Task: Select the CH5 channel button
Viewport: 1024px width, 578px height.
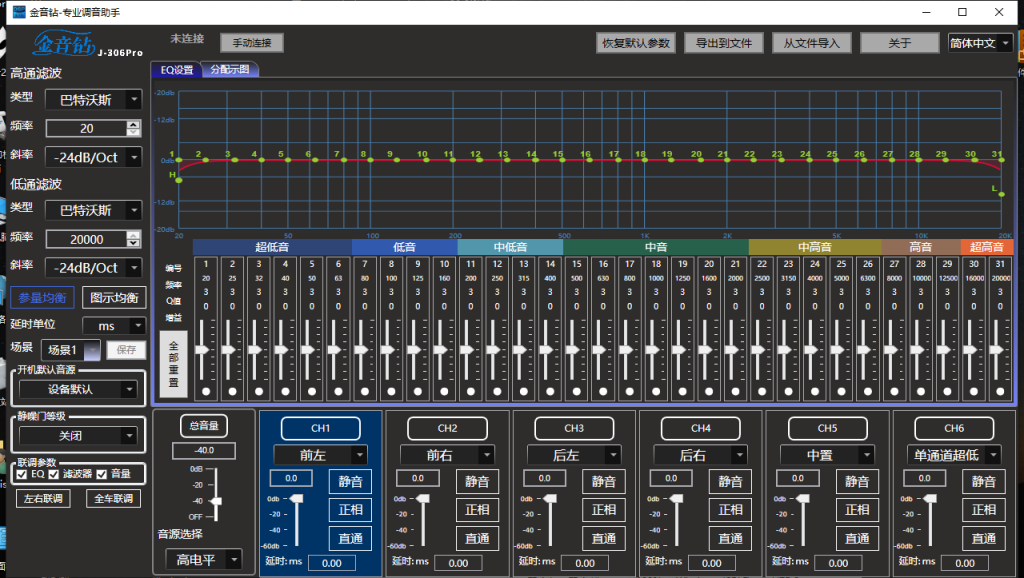Action: (827, 428)
